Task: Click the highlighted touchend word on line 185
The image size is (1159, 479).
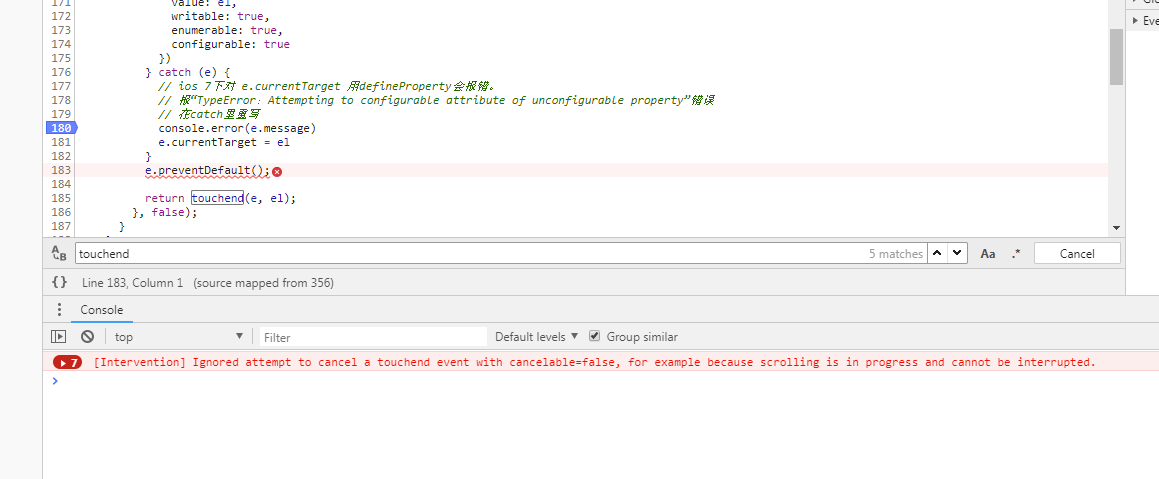Action: 217,198
